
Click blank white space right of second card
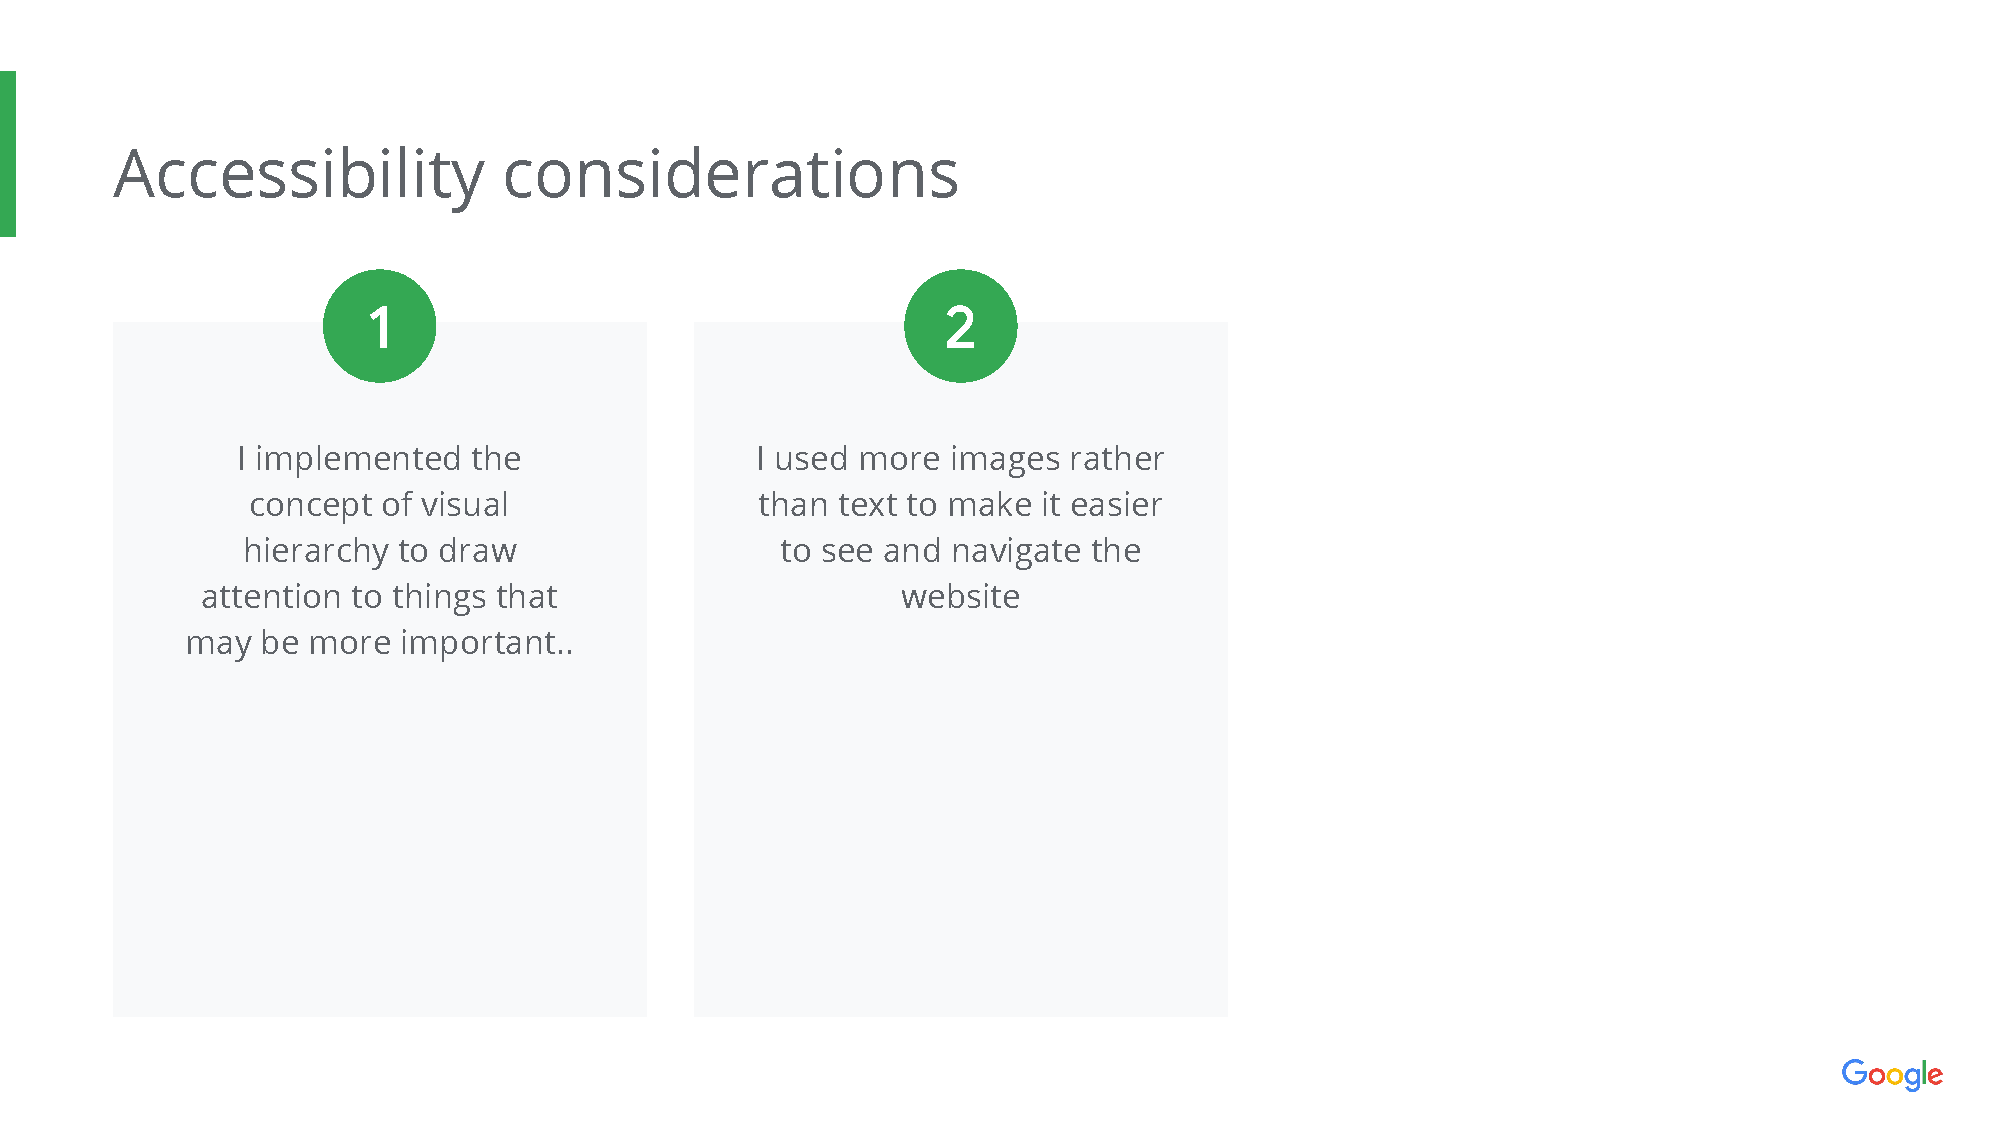point(1600,650)
